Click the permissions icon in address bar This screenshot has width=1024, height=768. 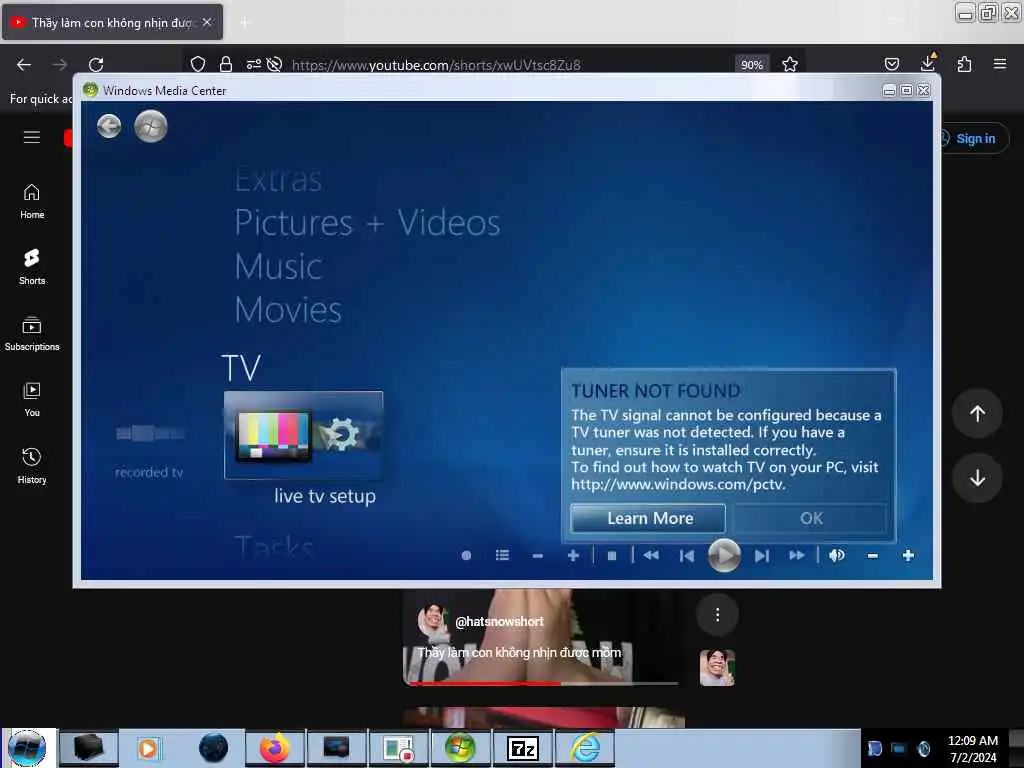pos(253,64)
